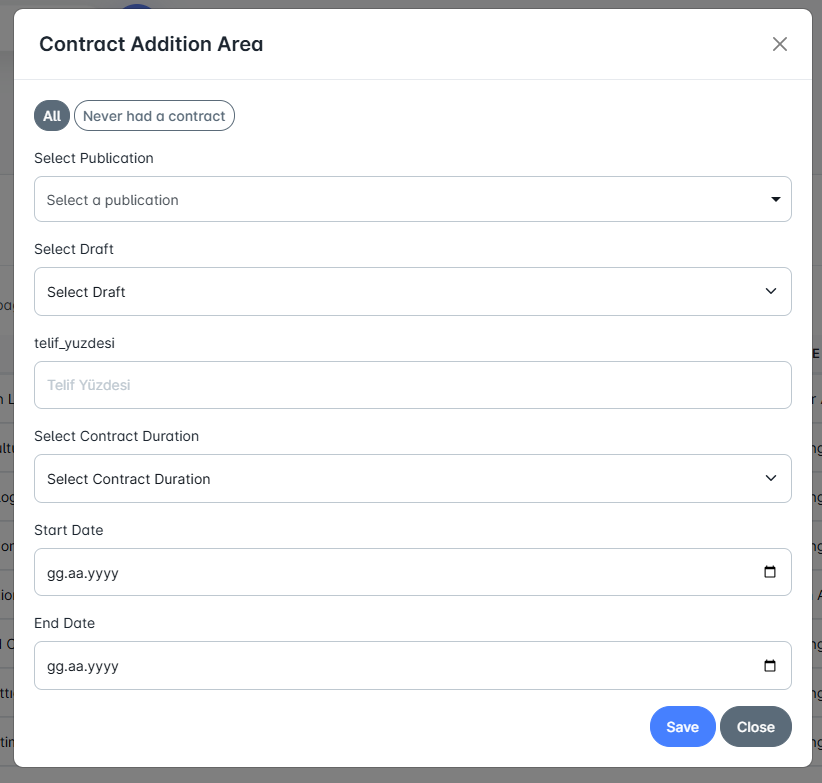
Task: Click the Select Draft chevron arrow
Action: [771, 291]
